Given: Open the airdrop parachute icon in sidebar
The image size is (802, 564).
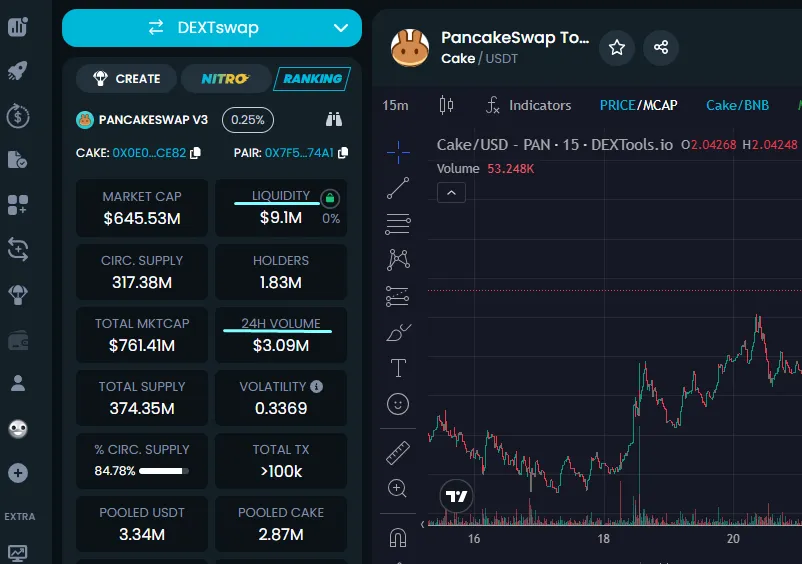Looking at the screenshot, I should pos(18,295).
